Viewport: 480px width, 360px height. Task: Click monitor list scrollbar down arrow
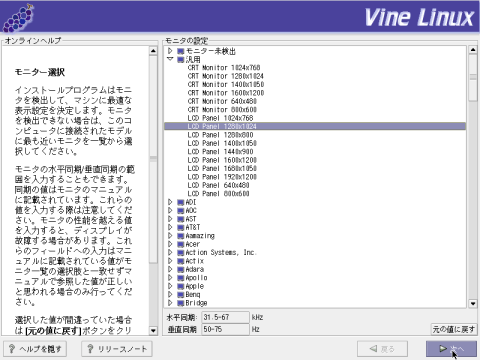pos(473,303)
